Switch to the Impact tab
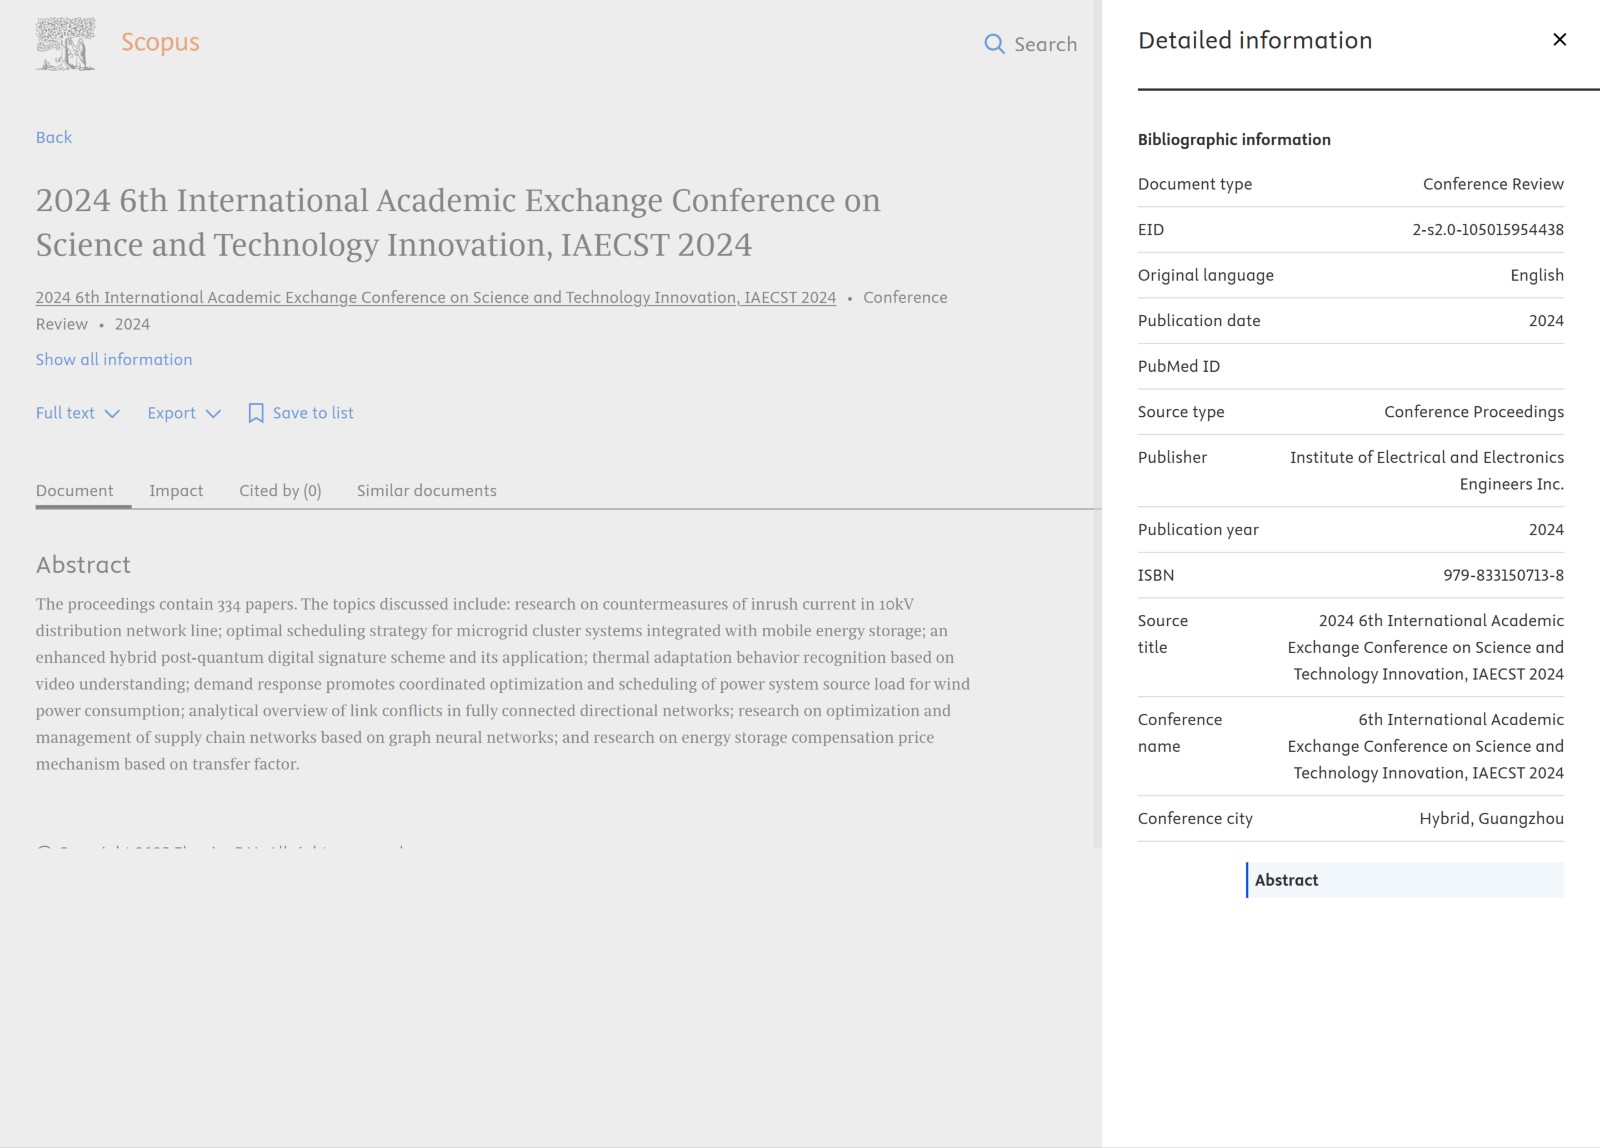Viewport: 1600px width, 1148px height. pyautogui.click(x=176, y=491)
